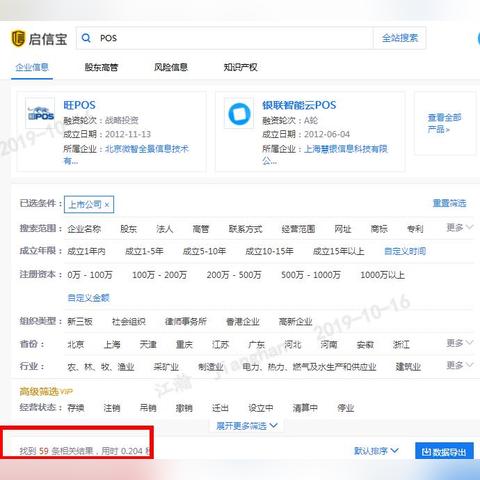
Task: Open the 旺POS product logo thumbnail
Action: (x=40, y=113)
